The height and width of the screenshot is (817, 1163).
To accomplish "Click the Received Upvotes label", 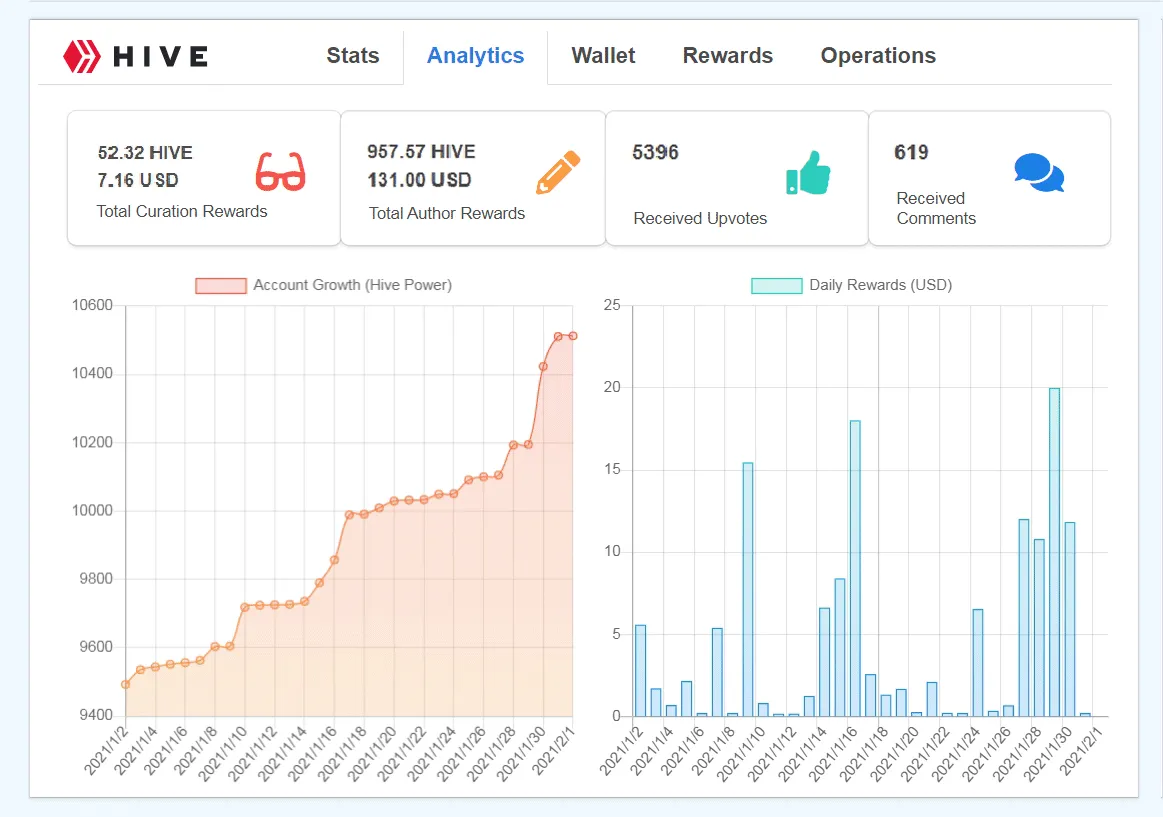I will (700, 219).
